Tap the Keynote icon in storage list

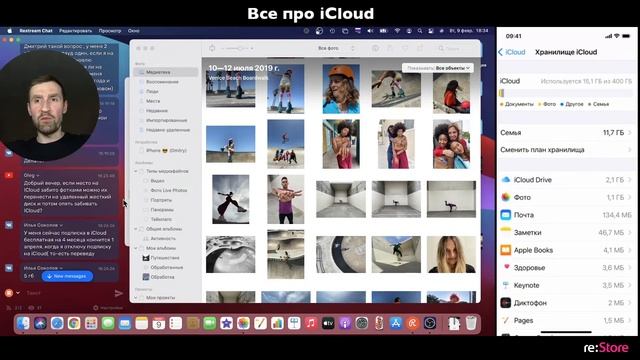pyautogui.click(x=506, y=285)
